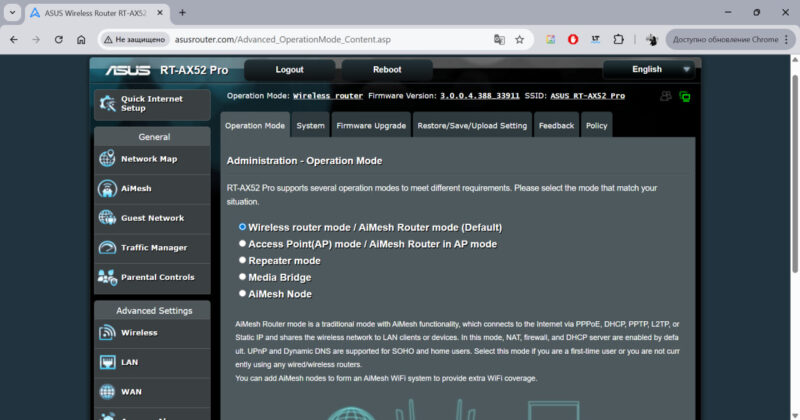Click the translate page icon
The height and width of the screenshot is (420, 800).
499,39
